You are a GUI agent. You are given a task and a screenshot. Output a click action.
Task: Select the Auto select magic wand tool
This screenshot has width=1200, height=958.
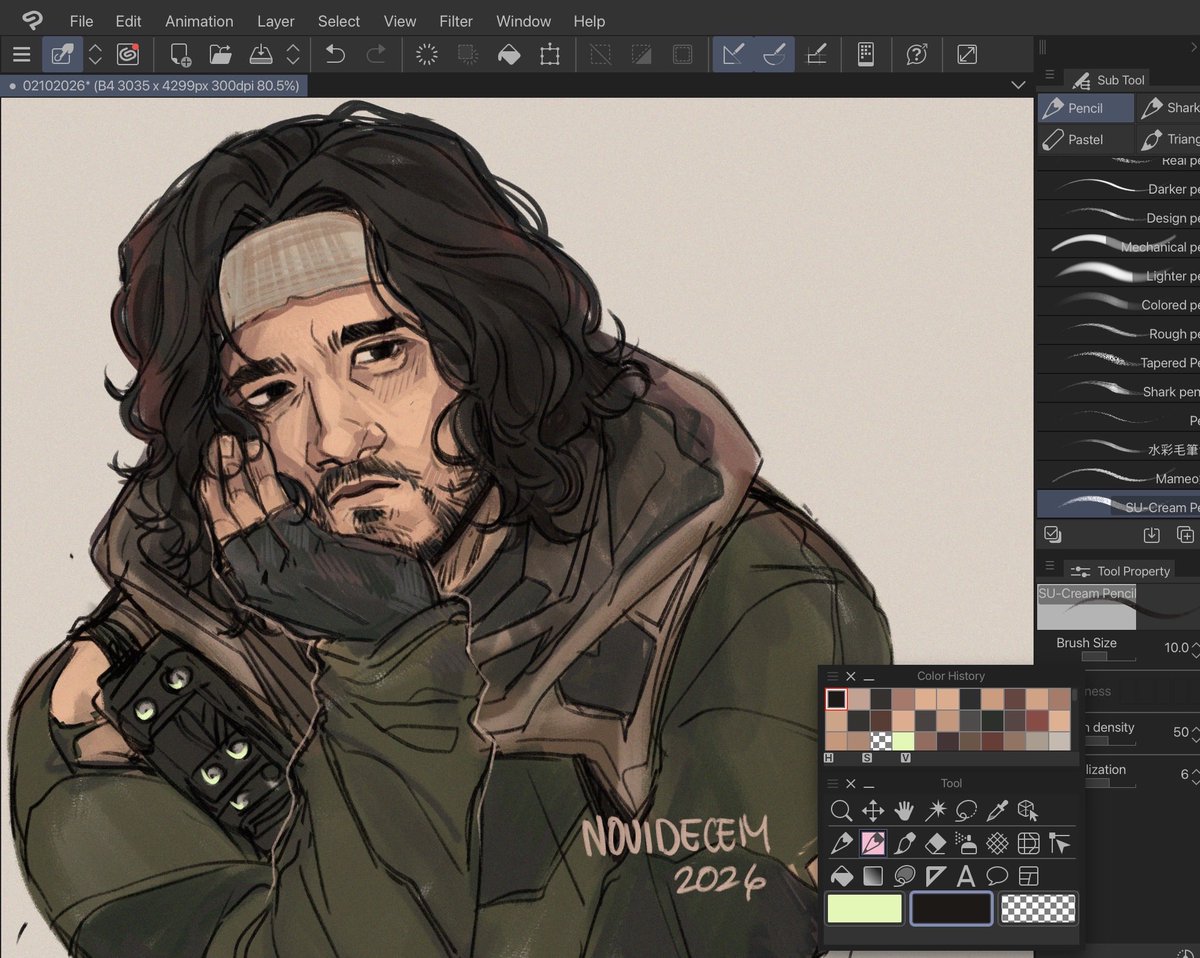[x=935, y=811]
